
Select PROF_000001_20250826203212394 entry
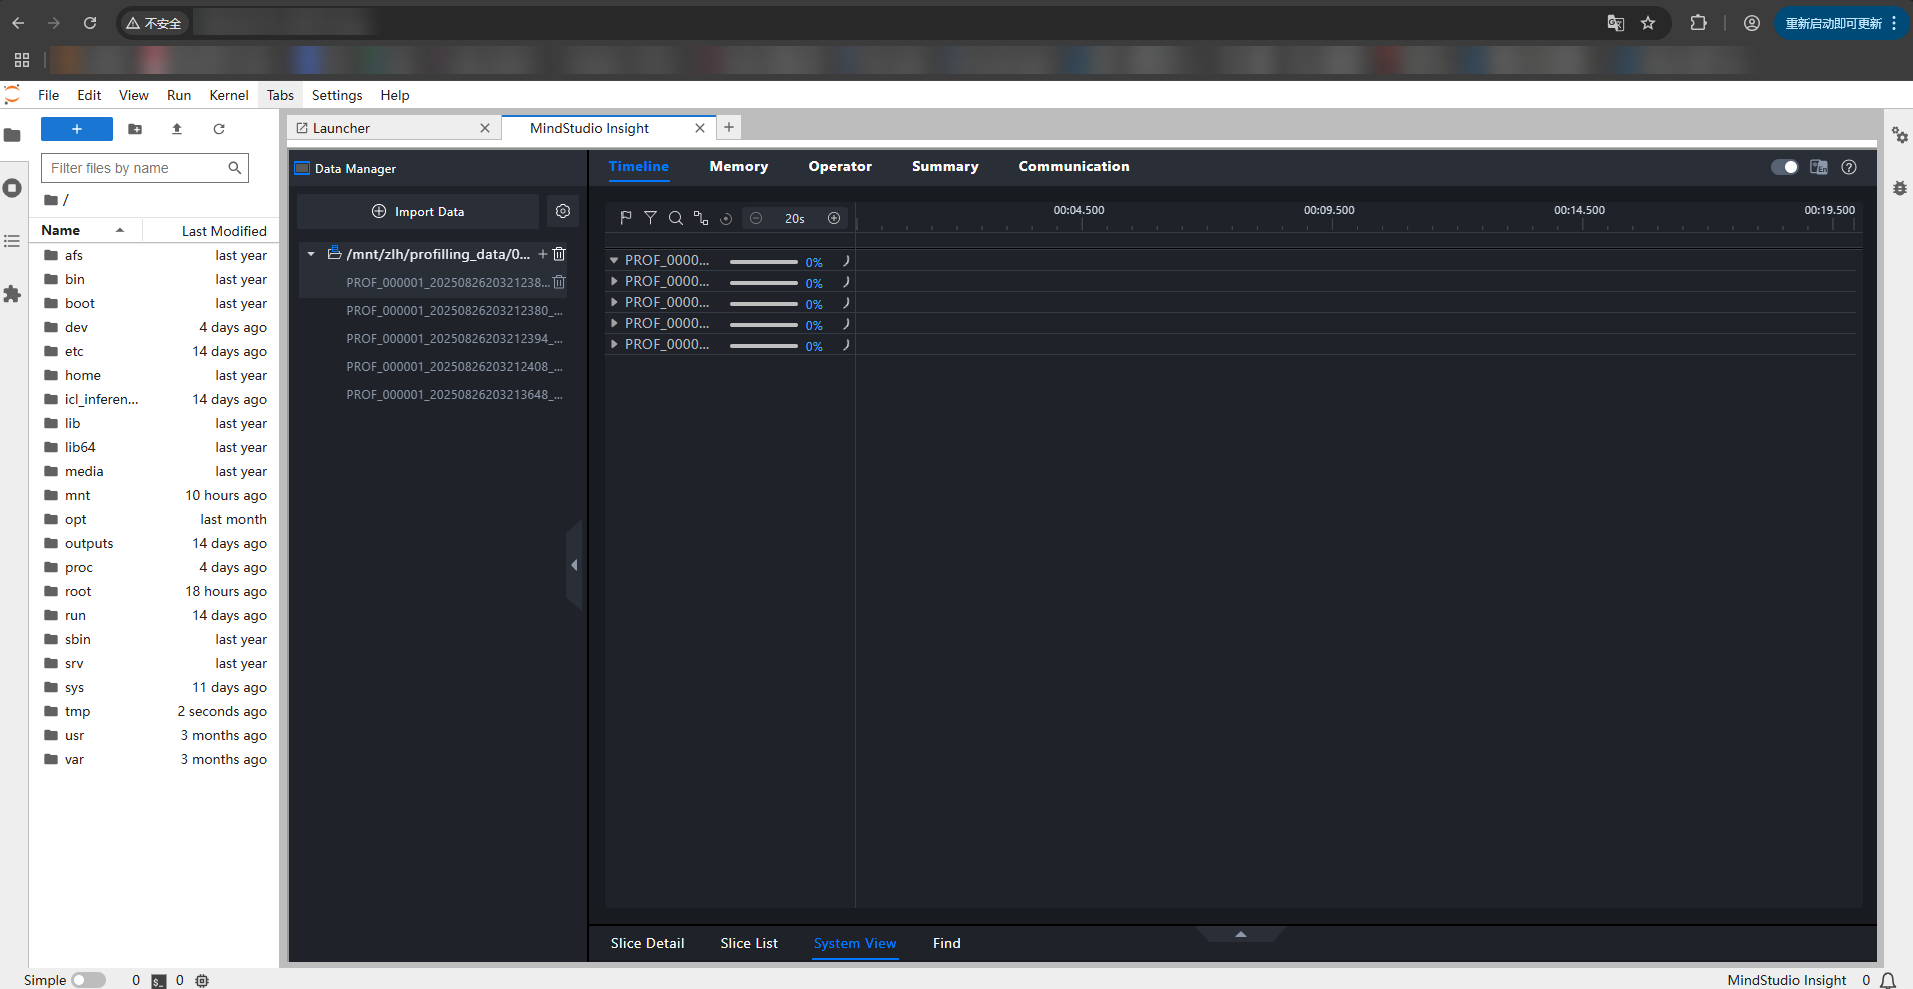coord(454,338)
